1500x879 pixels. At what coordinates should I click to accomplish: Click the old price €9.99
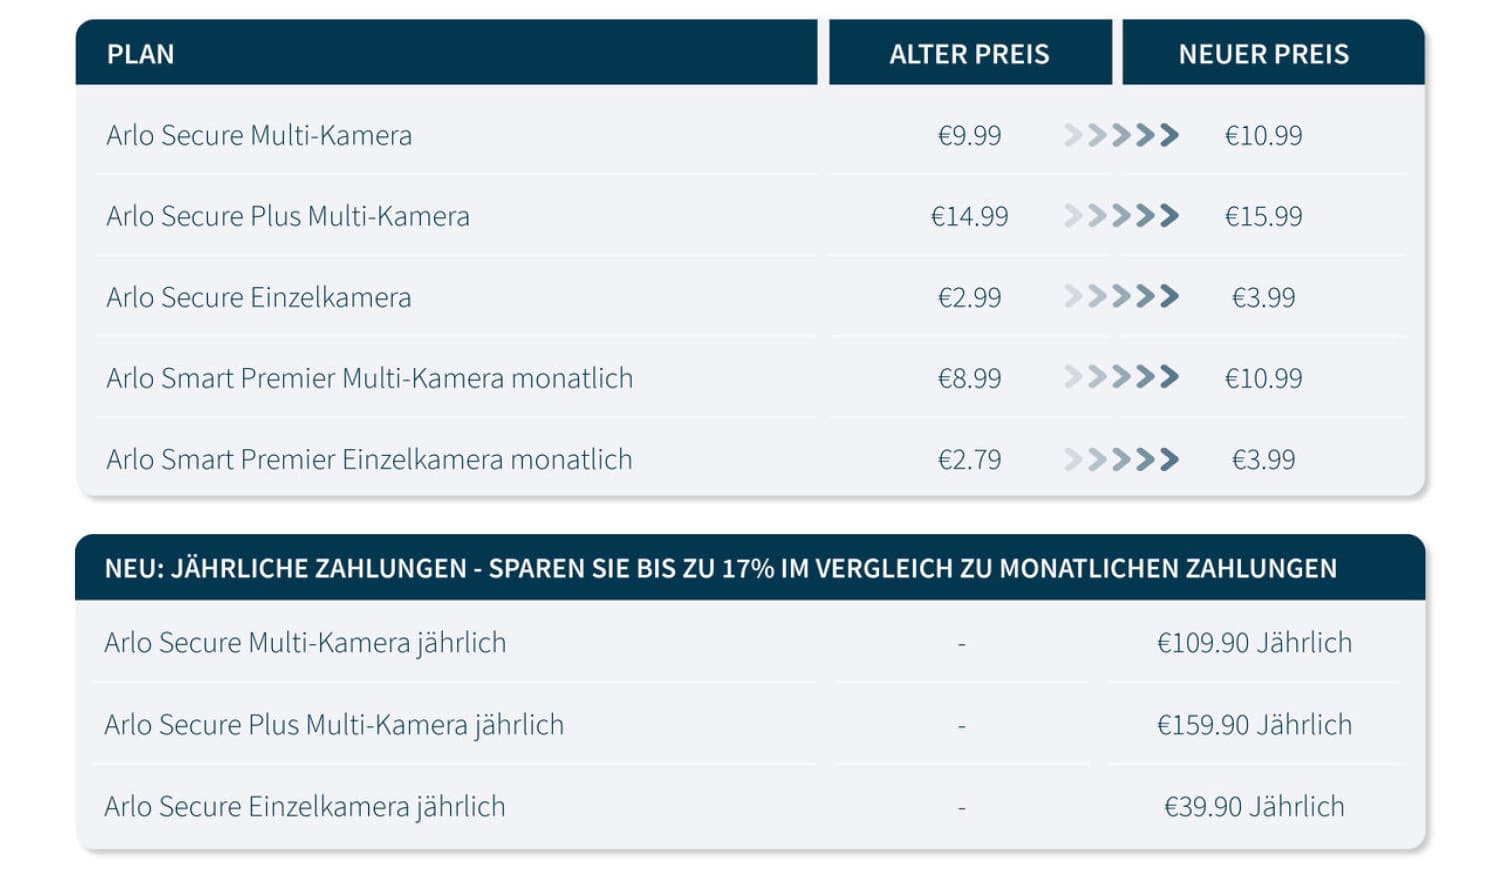click(x=969, y=135)
